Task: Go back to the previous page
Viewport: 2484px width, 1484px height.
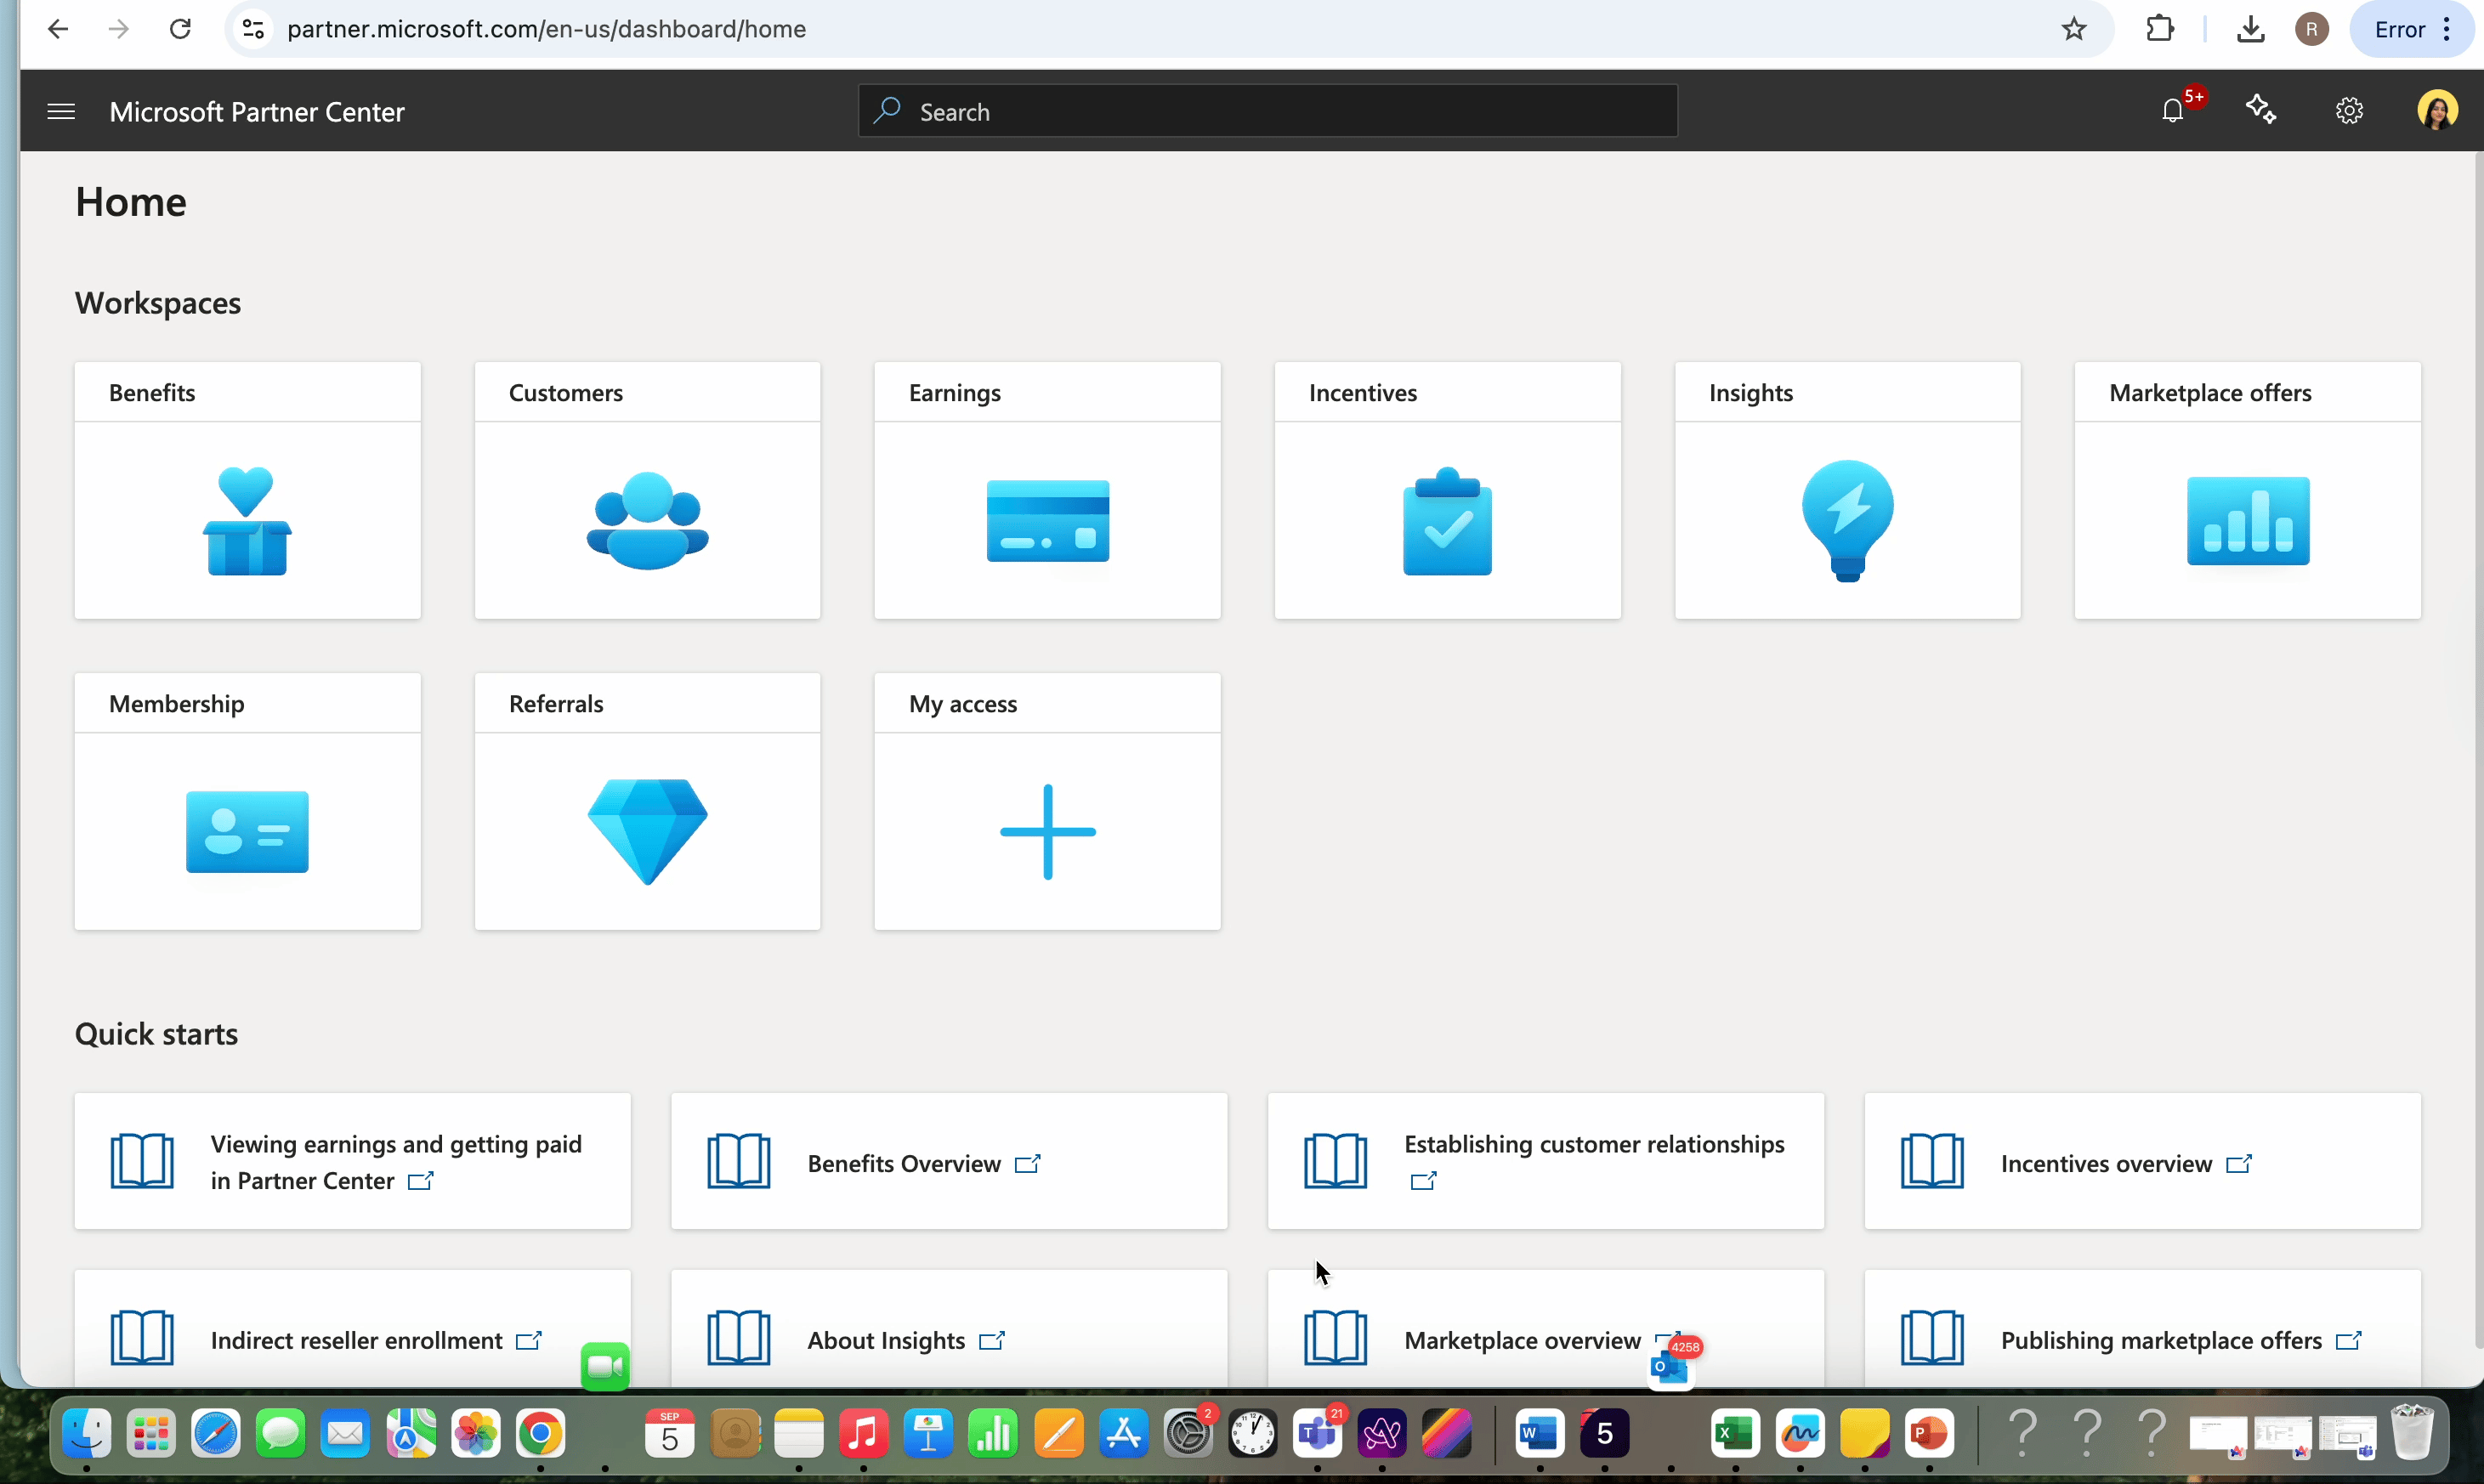Action: (x=58, y=29)
